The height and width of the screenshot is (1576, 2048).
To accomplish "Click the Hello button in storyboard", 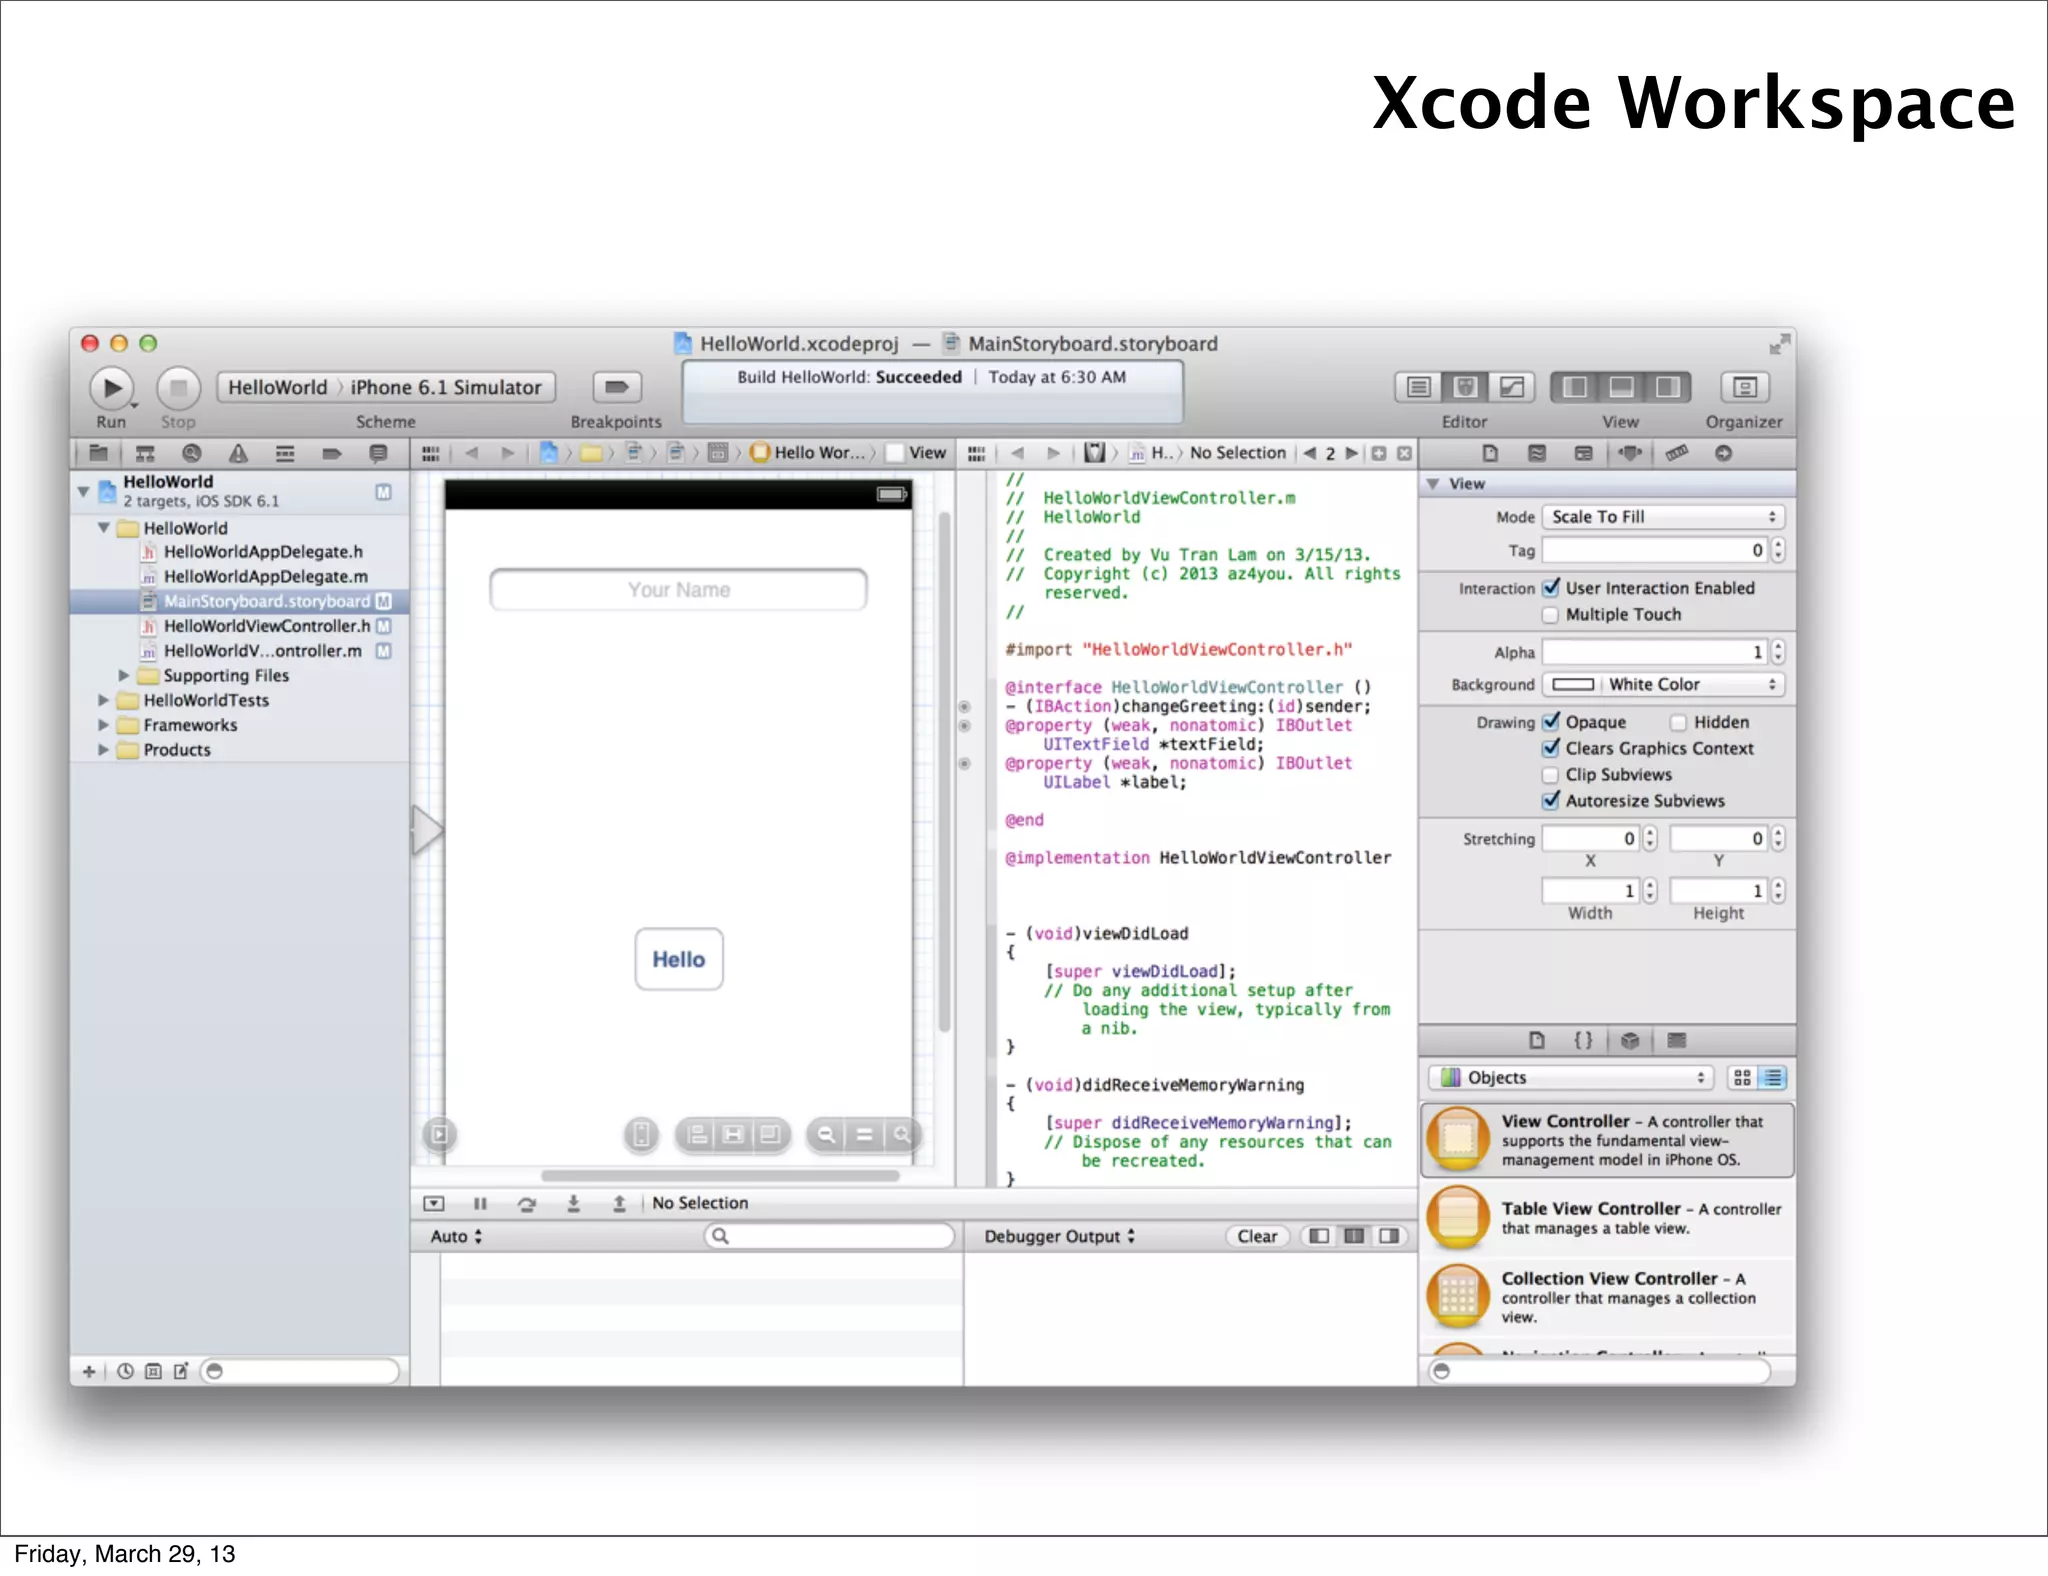I will (678, 959).
